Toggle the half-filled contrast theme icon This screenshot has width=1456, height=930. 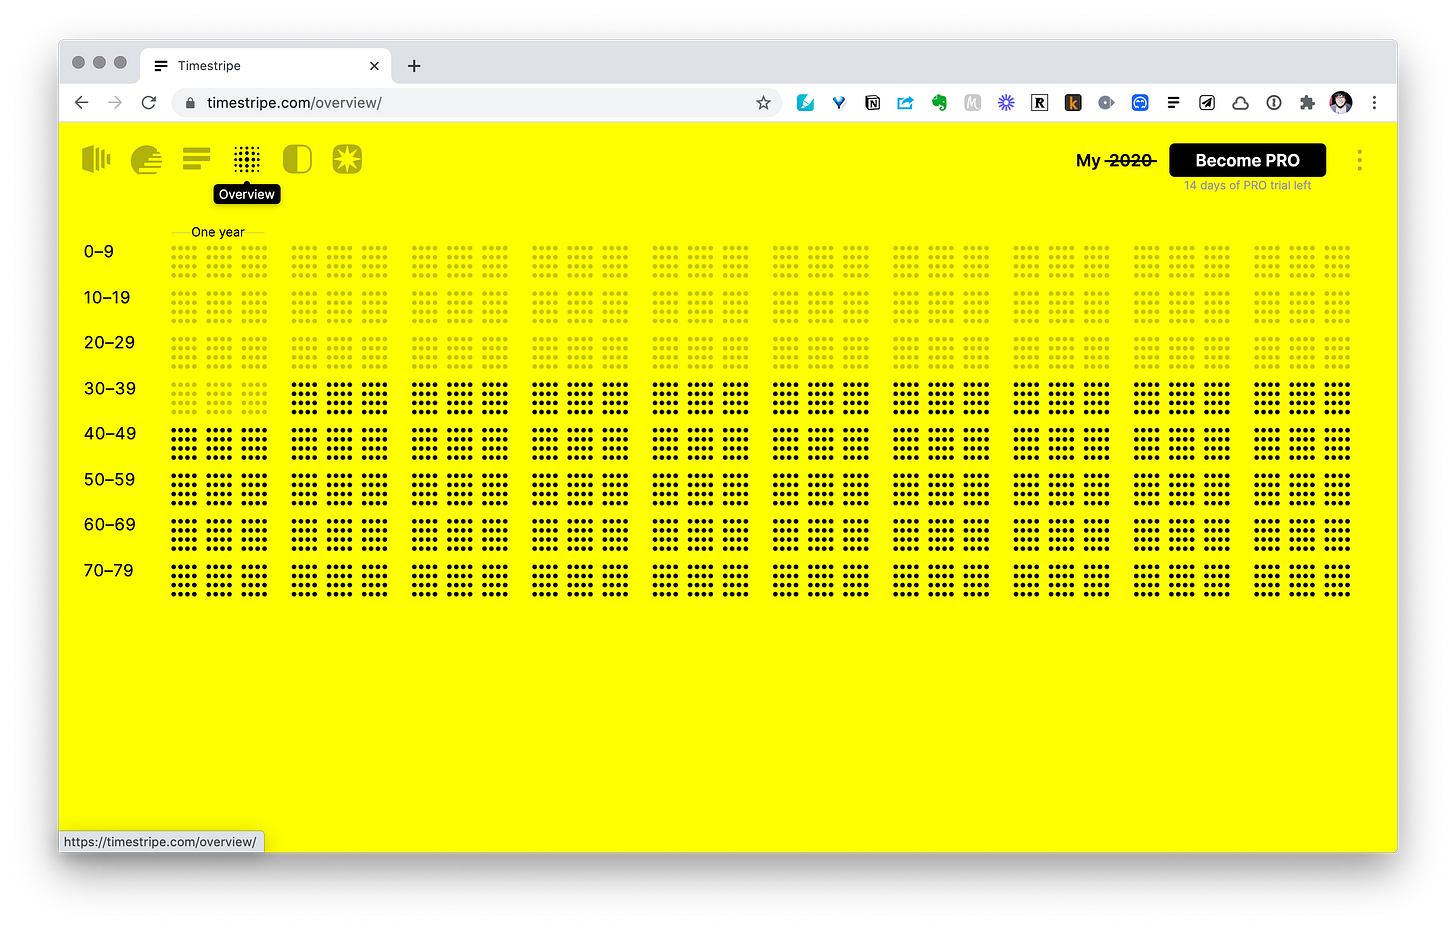297,159
